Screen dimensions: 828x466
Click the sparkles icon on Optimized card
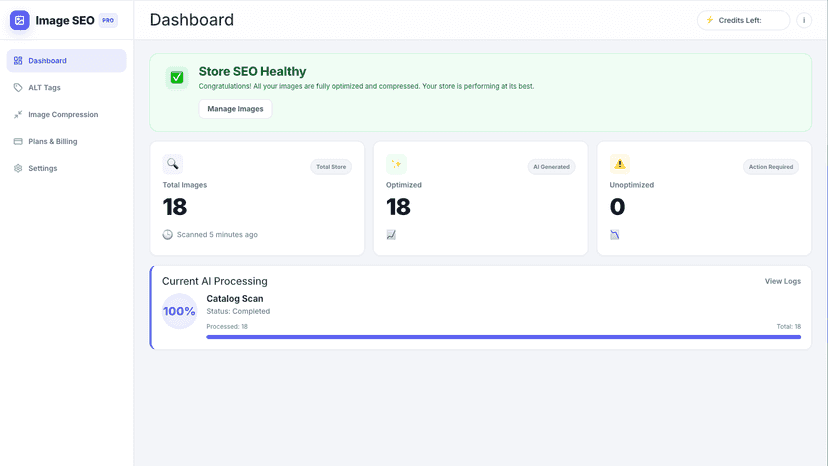point(396,164)
